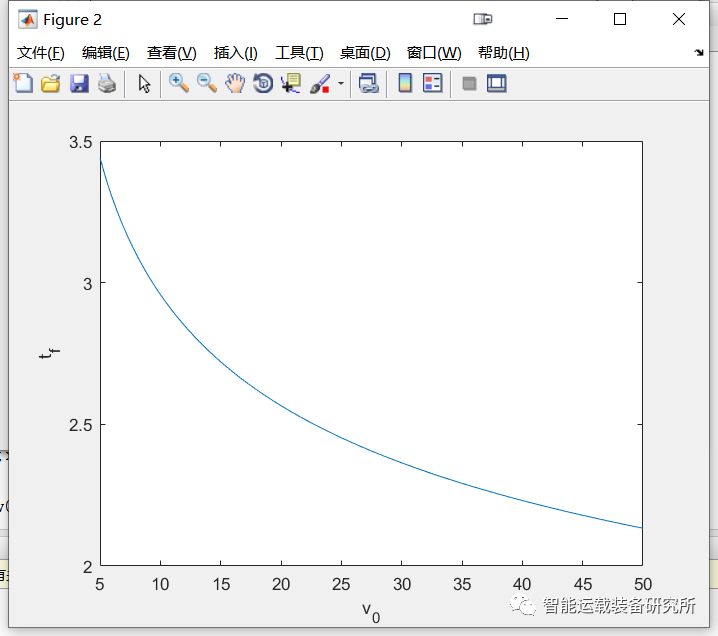Print the figure with the printer icon

(x=107, y=84)
